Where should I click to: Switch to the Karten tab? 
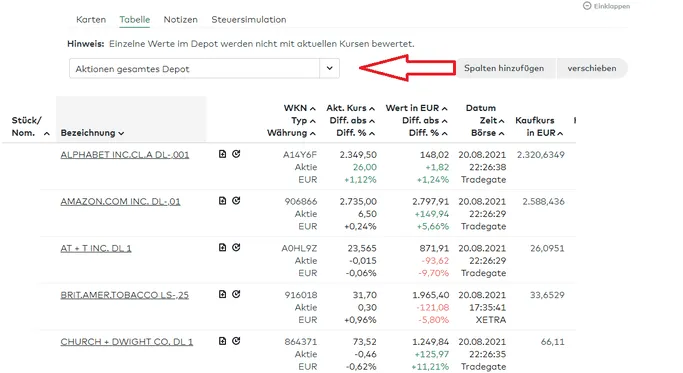click(91, 20)
